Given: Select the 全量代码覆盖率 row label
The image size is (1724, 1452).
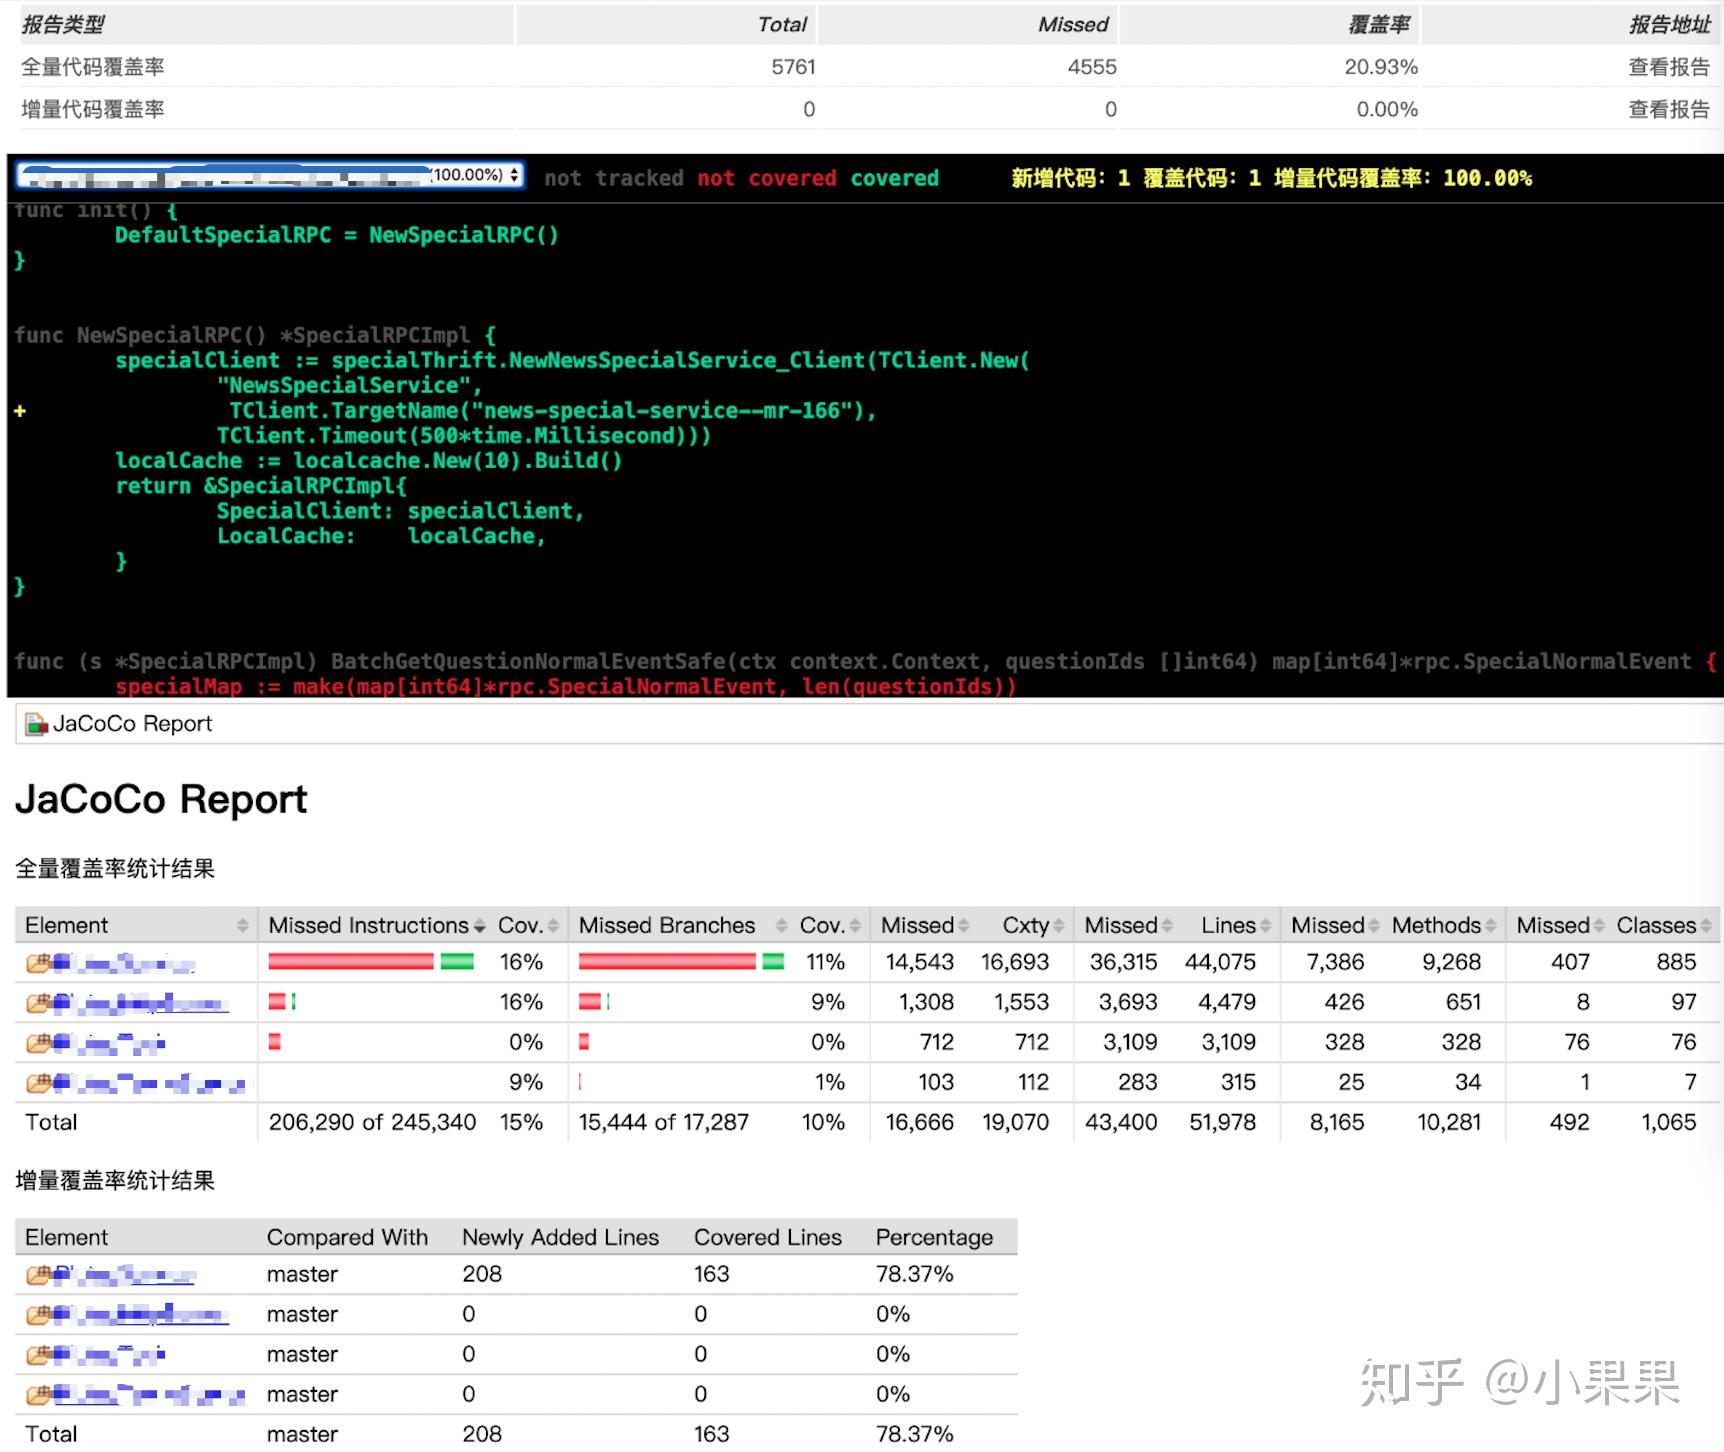Looking at the screenshot, I should pos(93,67).
